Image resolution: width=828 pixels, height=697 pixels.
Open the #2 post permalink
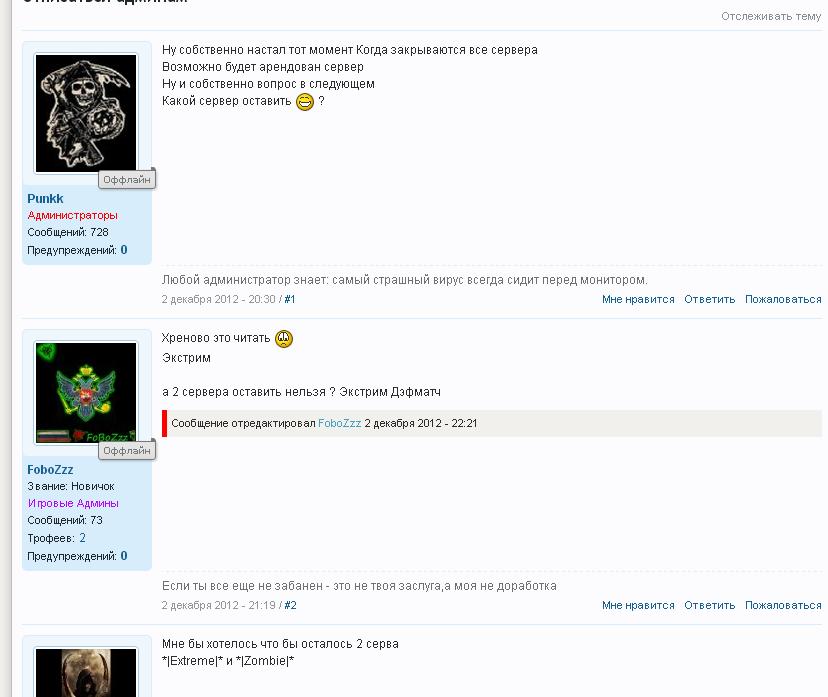(x=290, y=606)
